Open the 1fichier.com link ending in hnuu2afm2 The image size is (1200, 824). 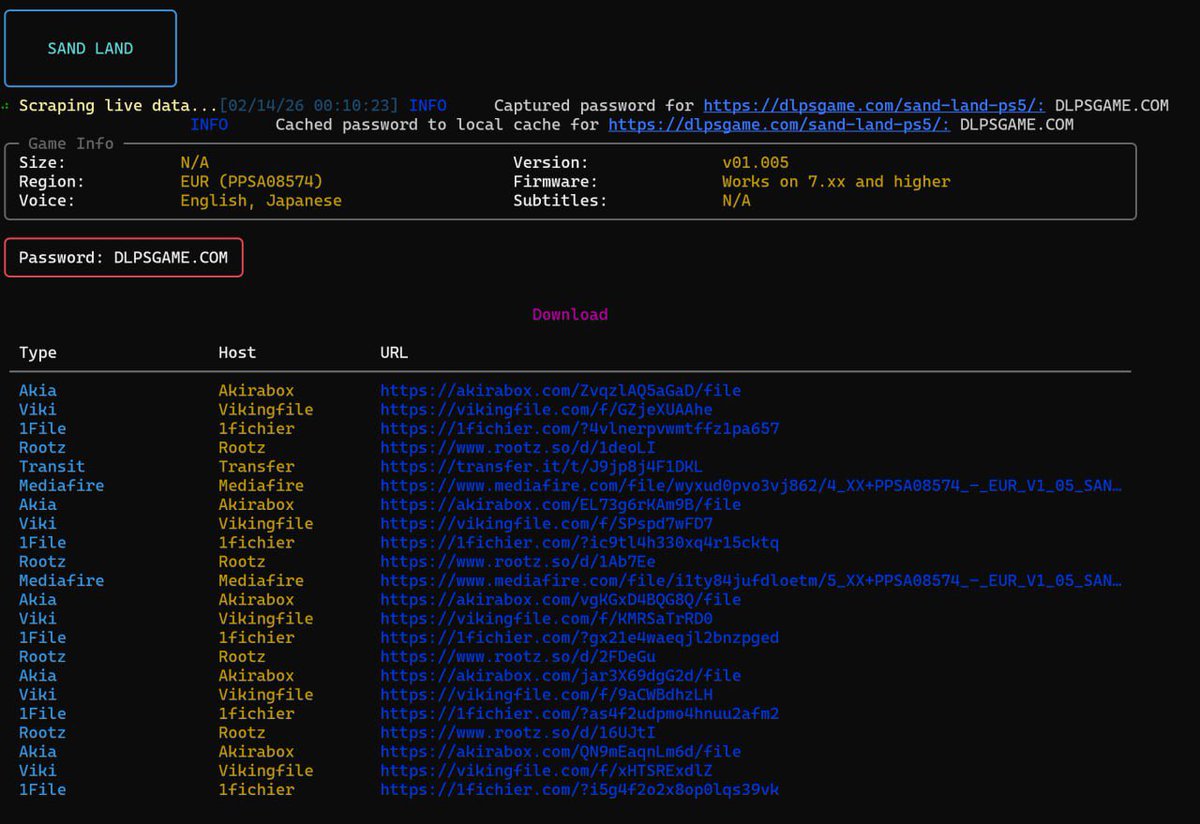pos(580,713)
